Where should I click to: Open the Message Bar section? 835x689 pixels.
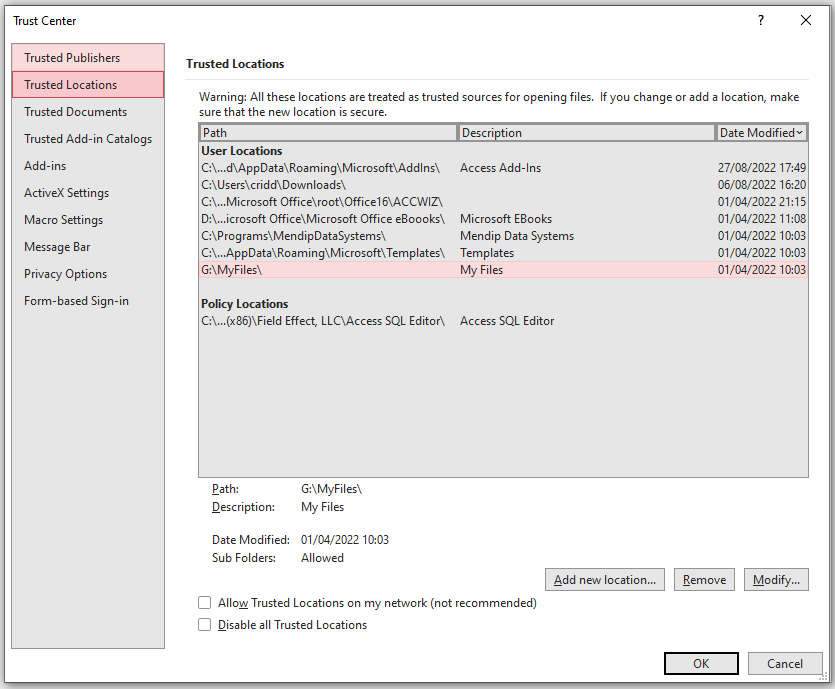point(88,247)
